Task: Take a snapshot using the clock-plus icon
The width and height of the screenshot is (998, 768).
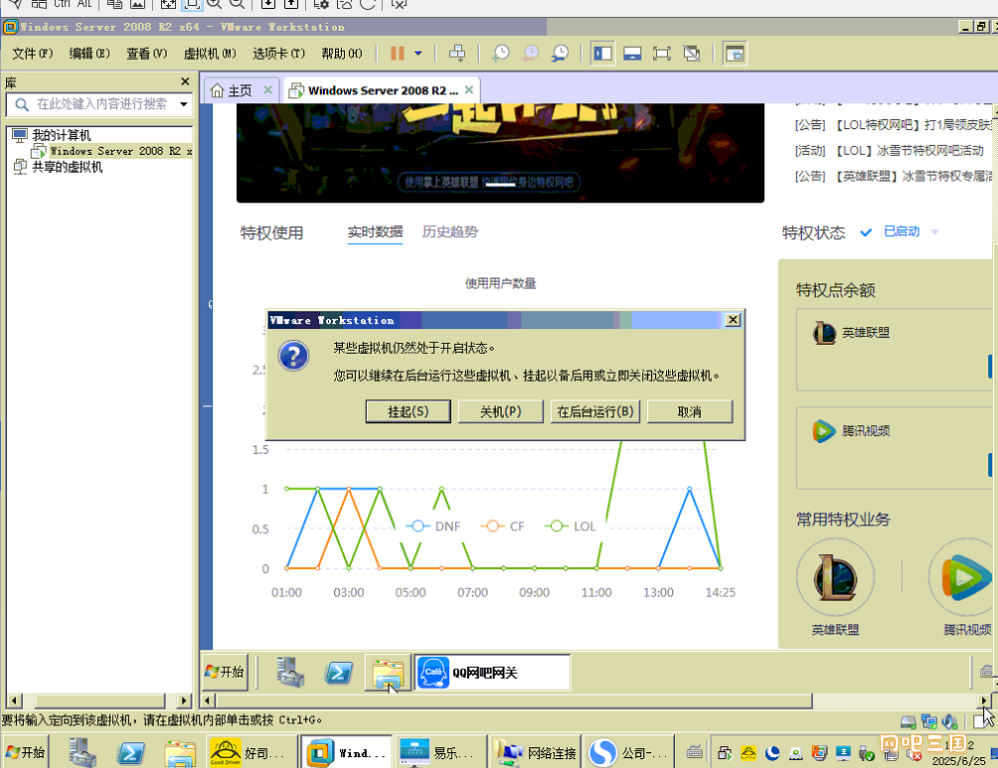Action: pos(502,53)
